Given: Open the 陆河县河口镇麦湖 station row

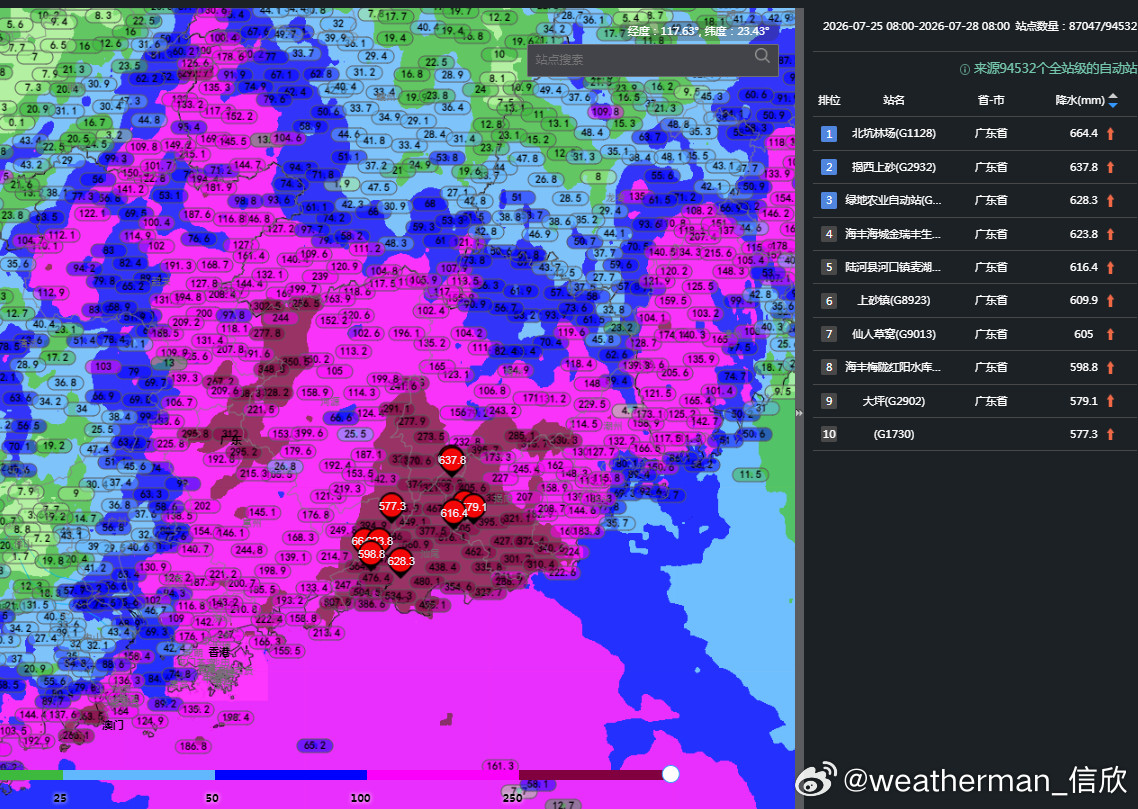Looking at the screenshot, I should coord(975,267).
